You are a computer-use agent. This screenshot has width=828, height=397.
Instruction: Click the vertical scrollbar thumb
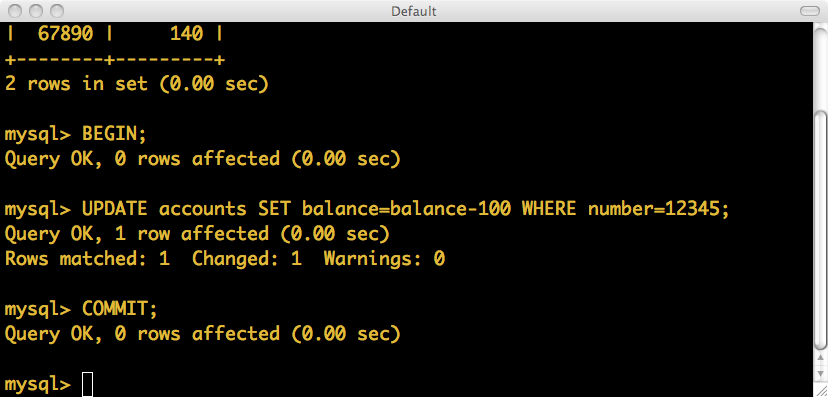(821, 231)
